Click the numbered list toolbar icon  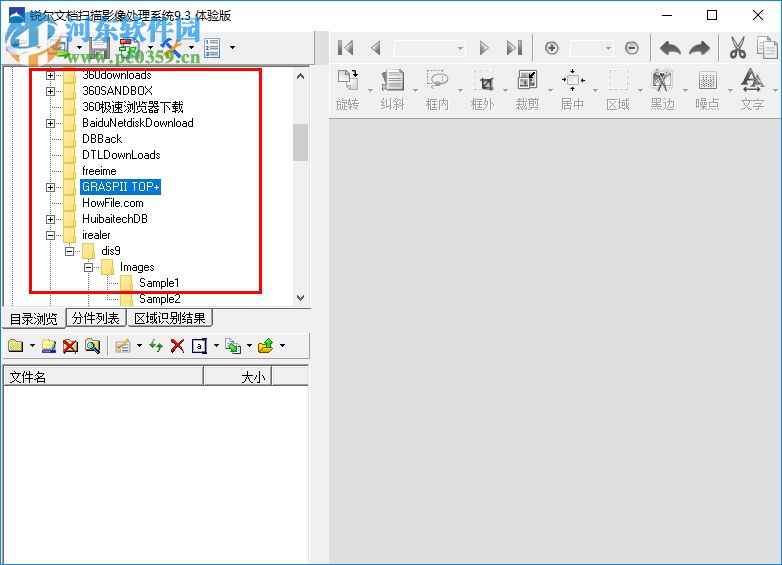pos(212,48)
